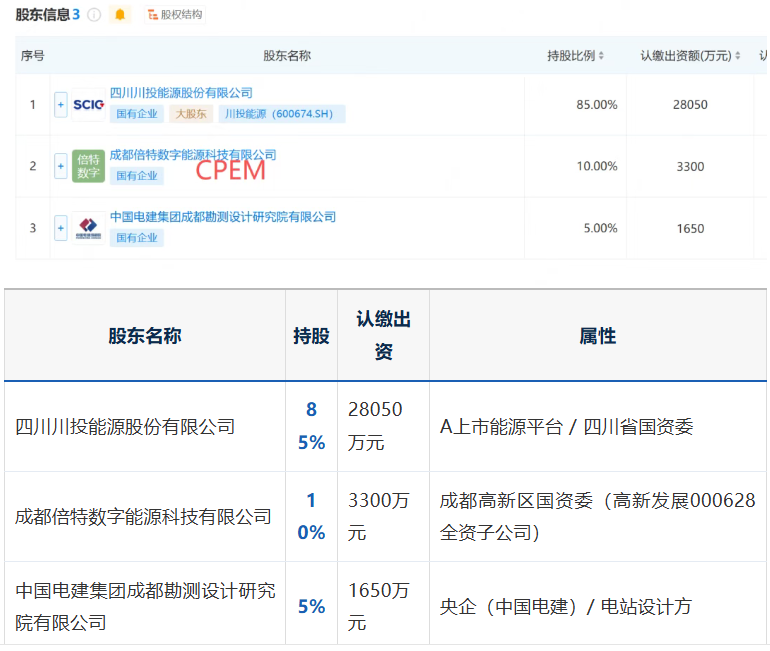Click the 10.00% shareholding cell
The image size is (770, 651).
(597, 166)
